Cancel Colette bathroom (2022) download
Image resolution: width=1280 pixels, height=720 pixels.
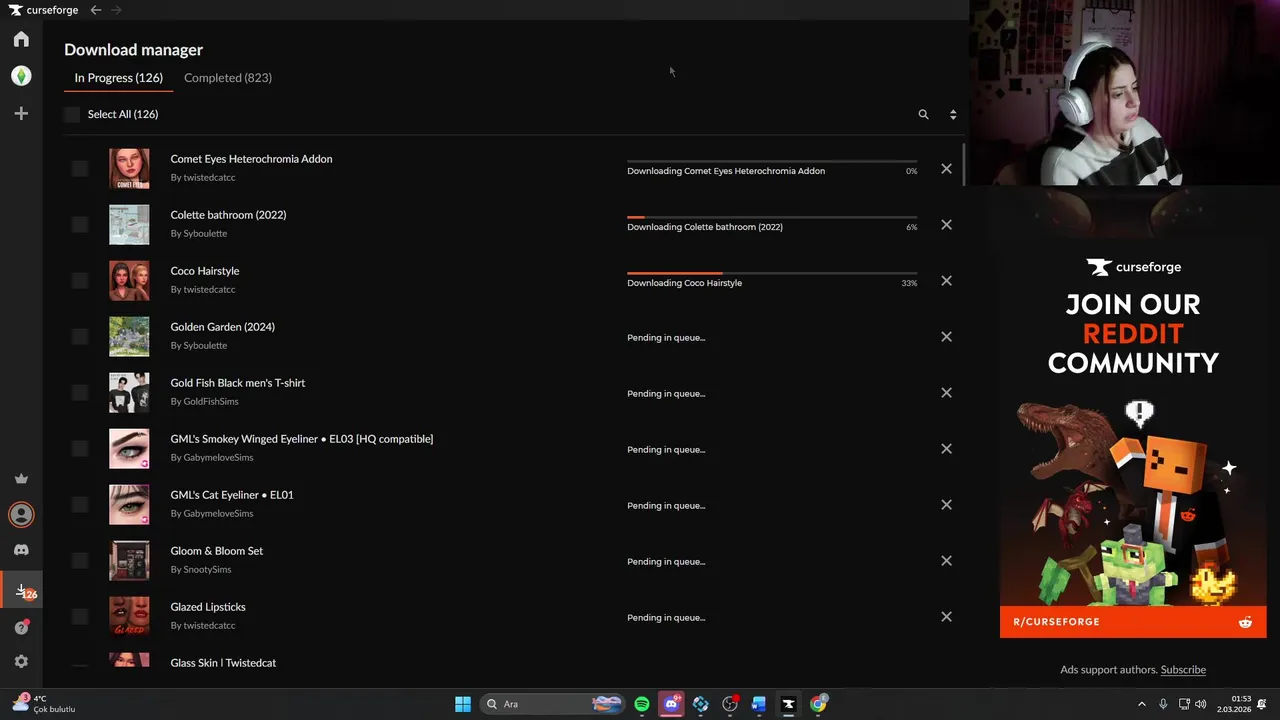[x=946, y=225]
